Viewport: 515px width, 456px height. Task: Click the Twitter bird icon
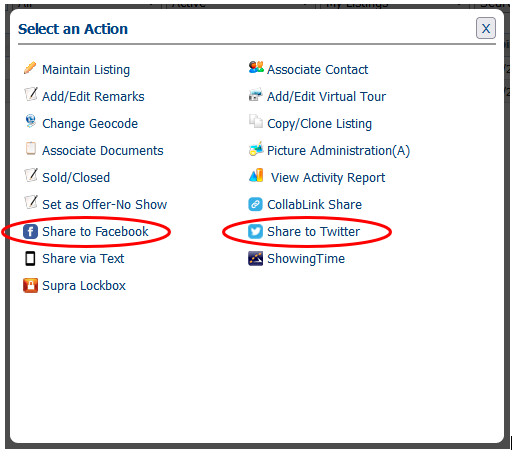click(x=255, y=231)
